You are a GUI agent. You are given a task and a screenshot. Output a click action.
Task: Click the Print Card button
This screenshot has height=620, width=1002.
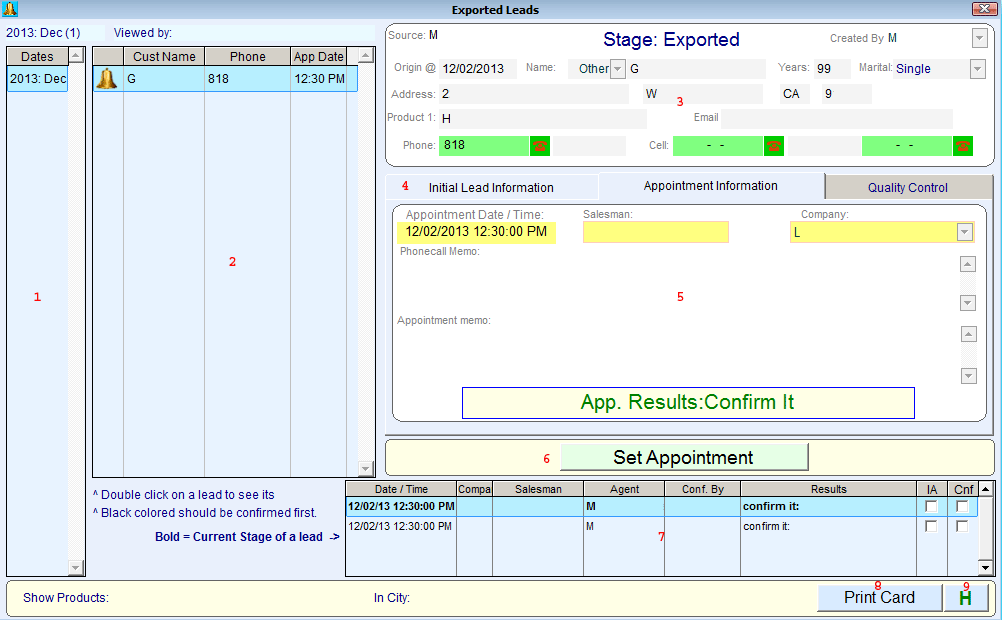click(879, 598)
